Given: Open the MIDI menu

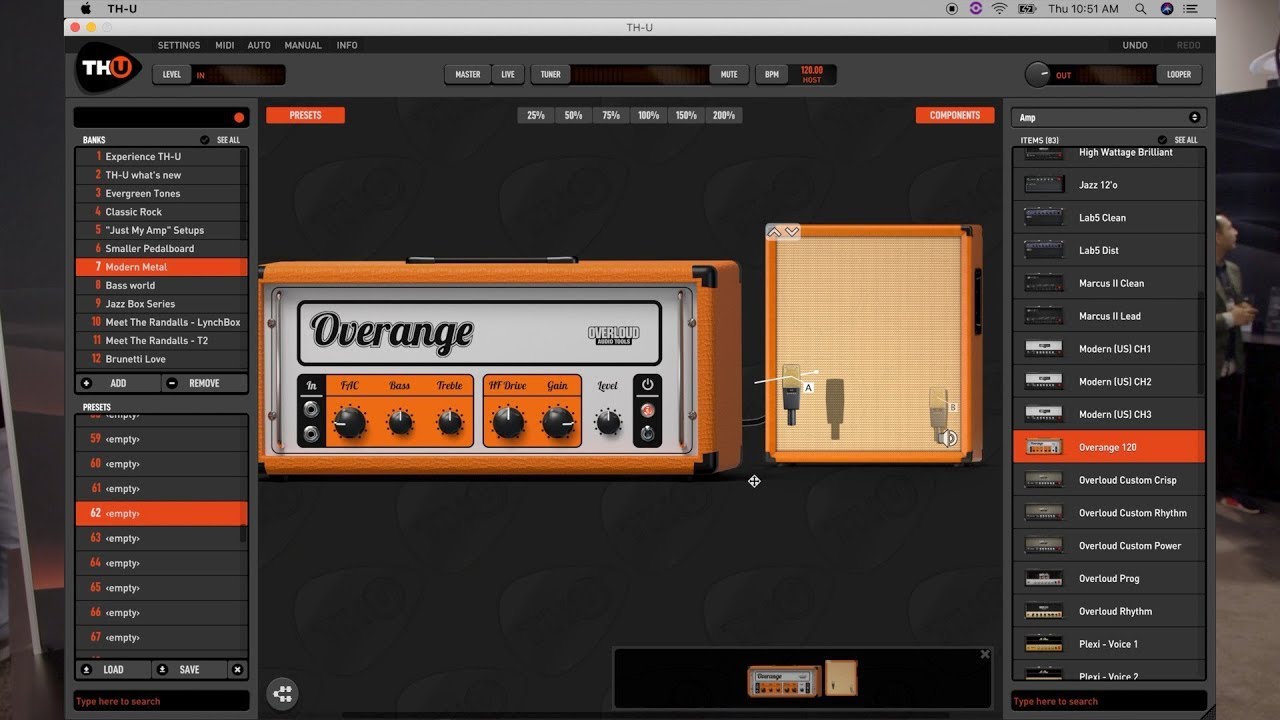Looking at the screenshot, I should pyautogui.click(x=225, y=45).
